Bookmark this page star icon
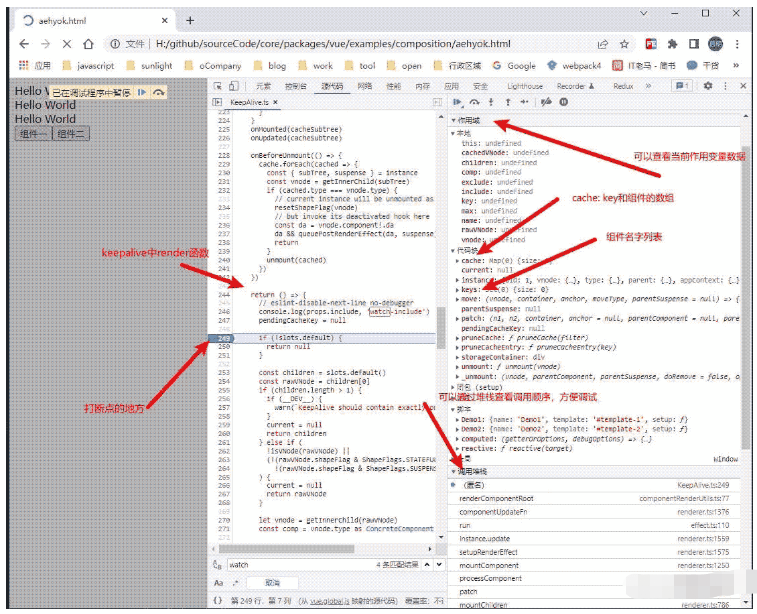 coord(624,44)
